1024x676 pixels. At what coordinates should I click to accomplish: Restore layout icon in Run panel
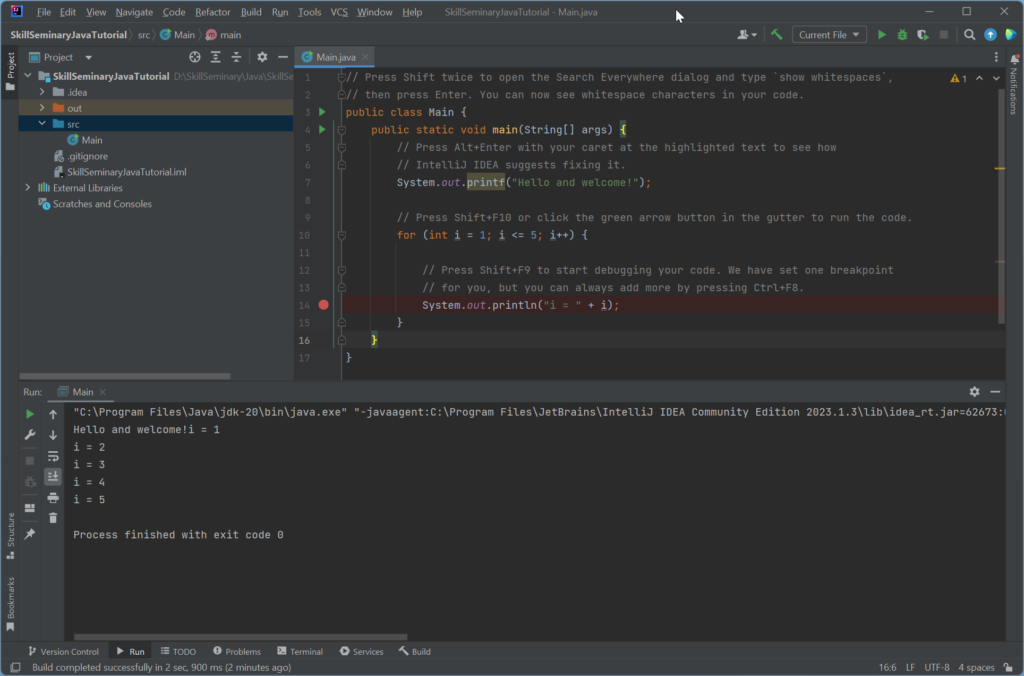coord(29,507)
